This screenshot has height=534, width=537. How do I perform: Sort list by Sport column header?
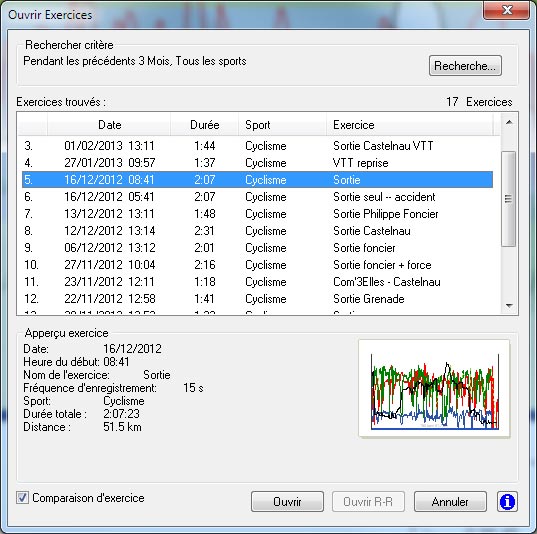282,125
